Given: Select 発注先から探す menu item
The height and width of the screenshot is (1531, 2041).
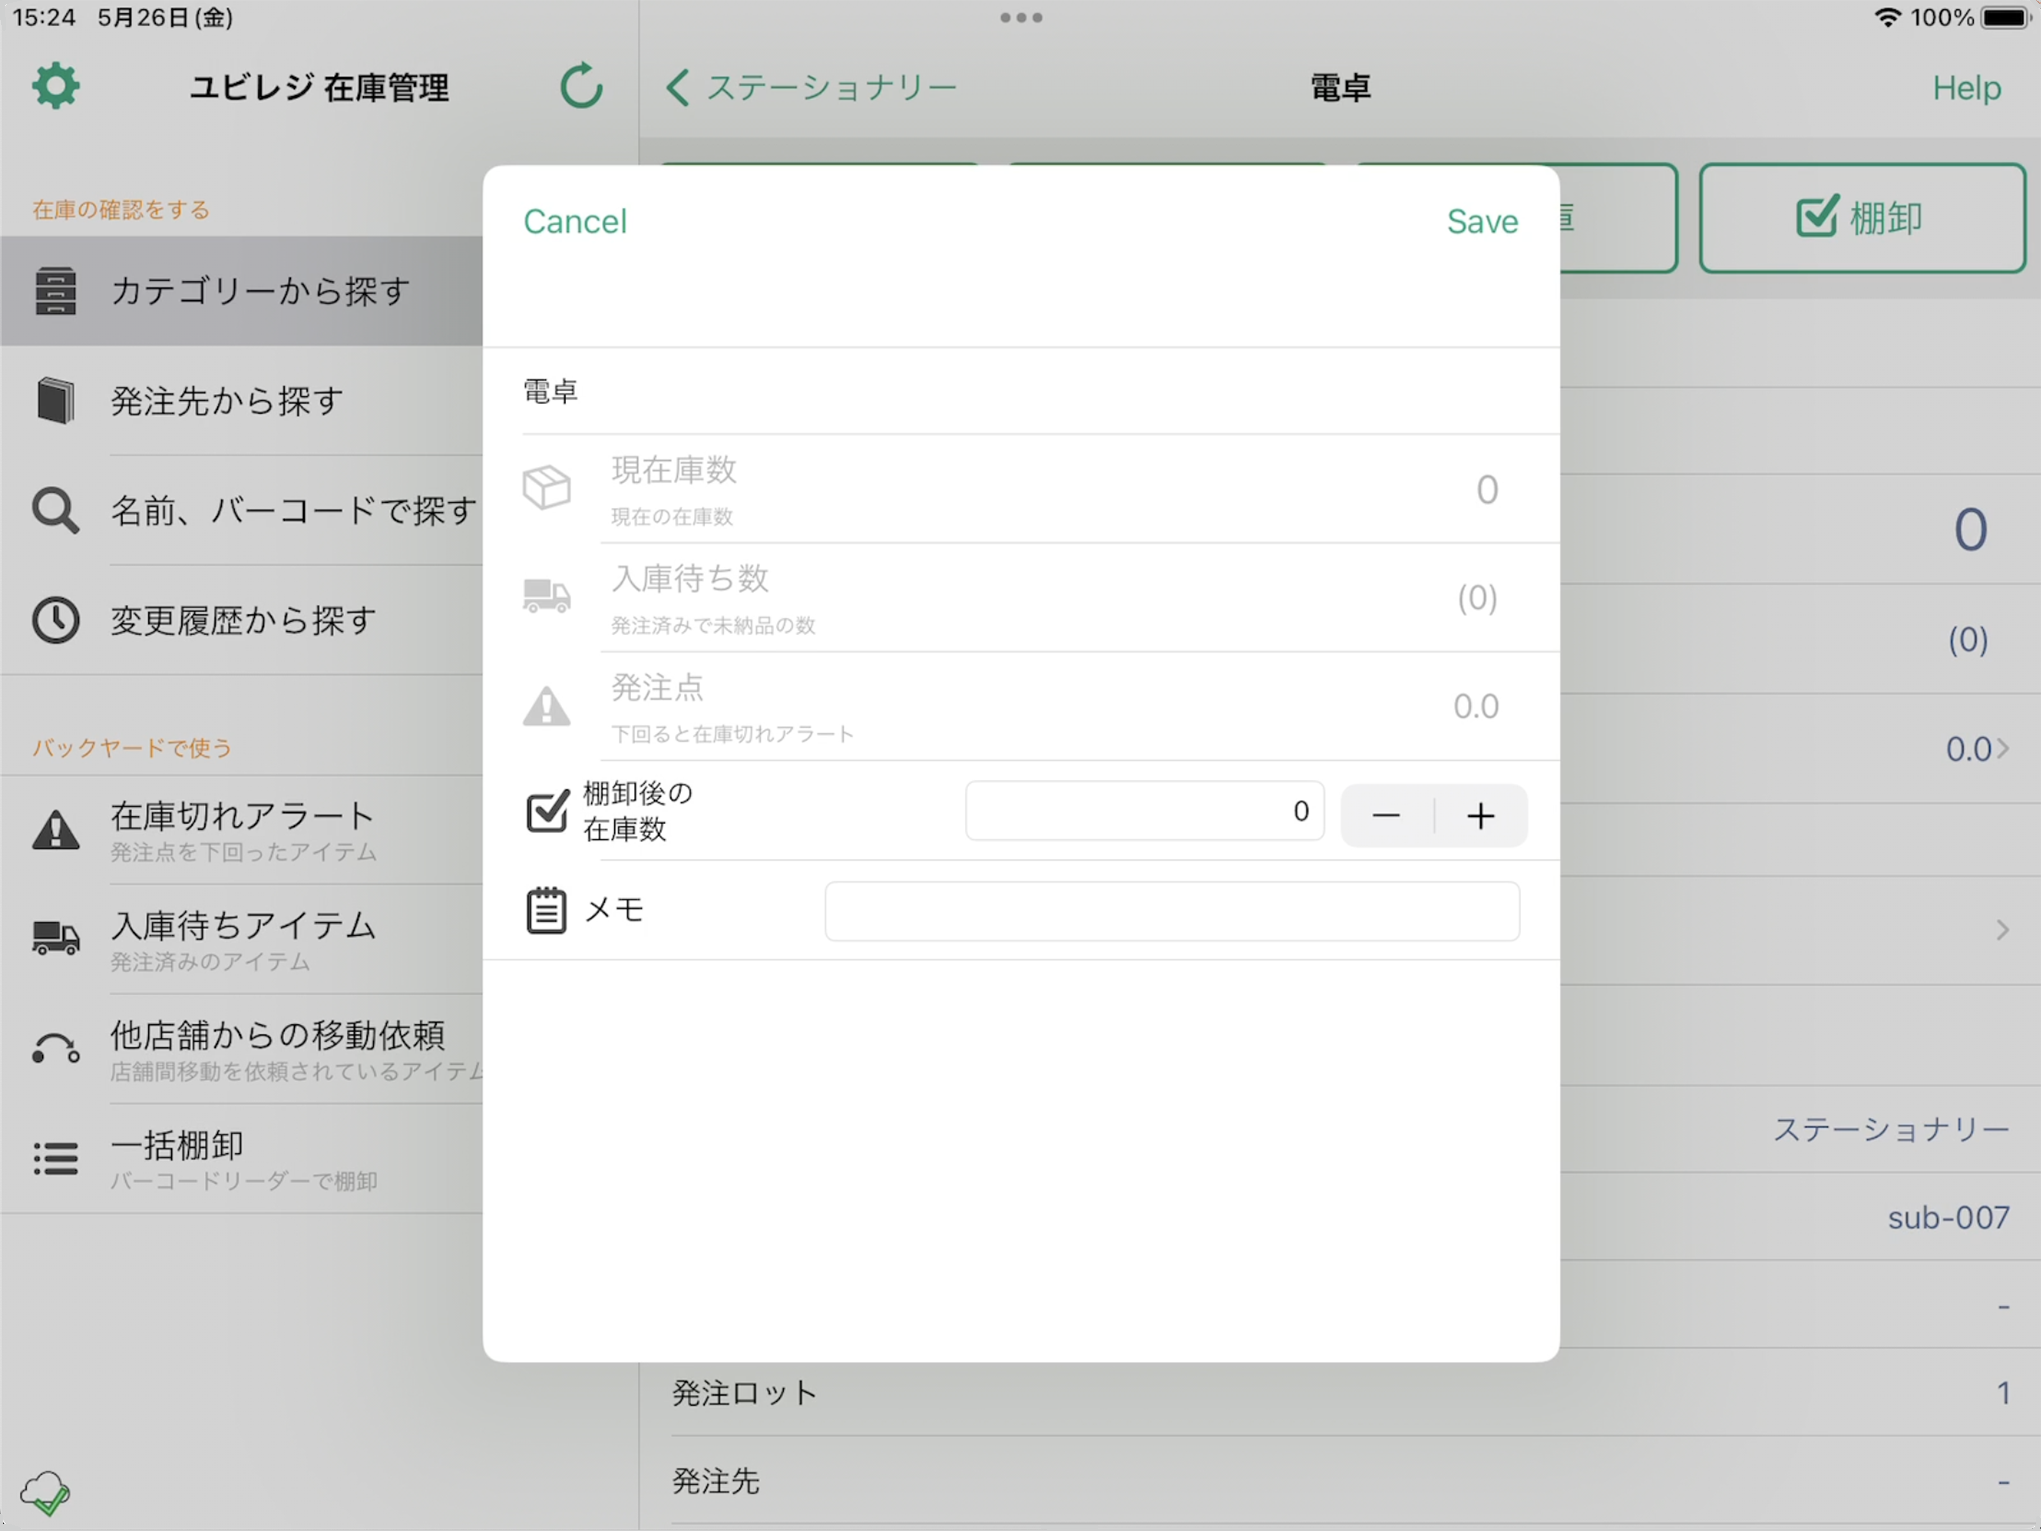Looking at the screenshot, I should [242, 401].
